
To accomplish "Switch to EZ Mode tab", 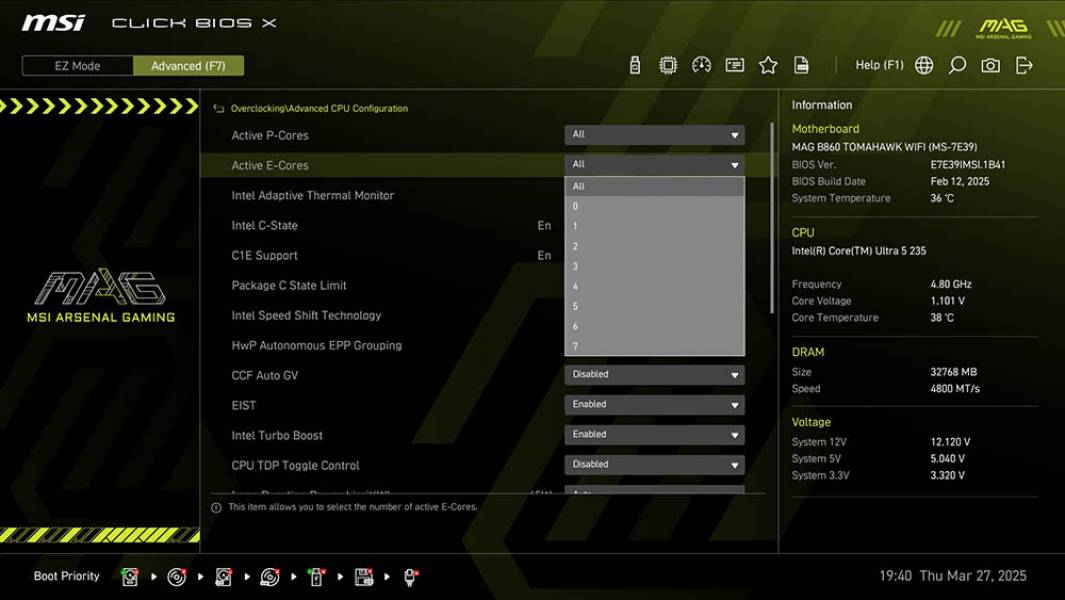I will [x=77, y=66].
